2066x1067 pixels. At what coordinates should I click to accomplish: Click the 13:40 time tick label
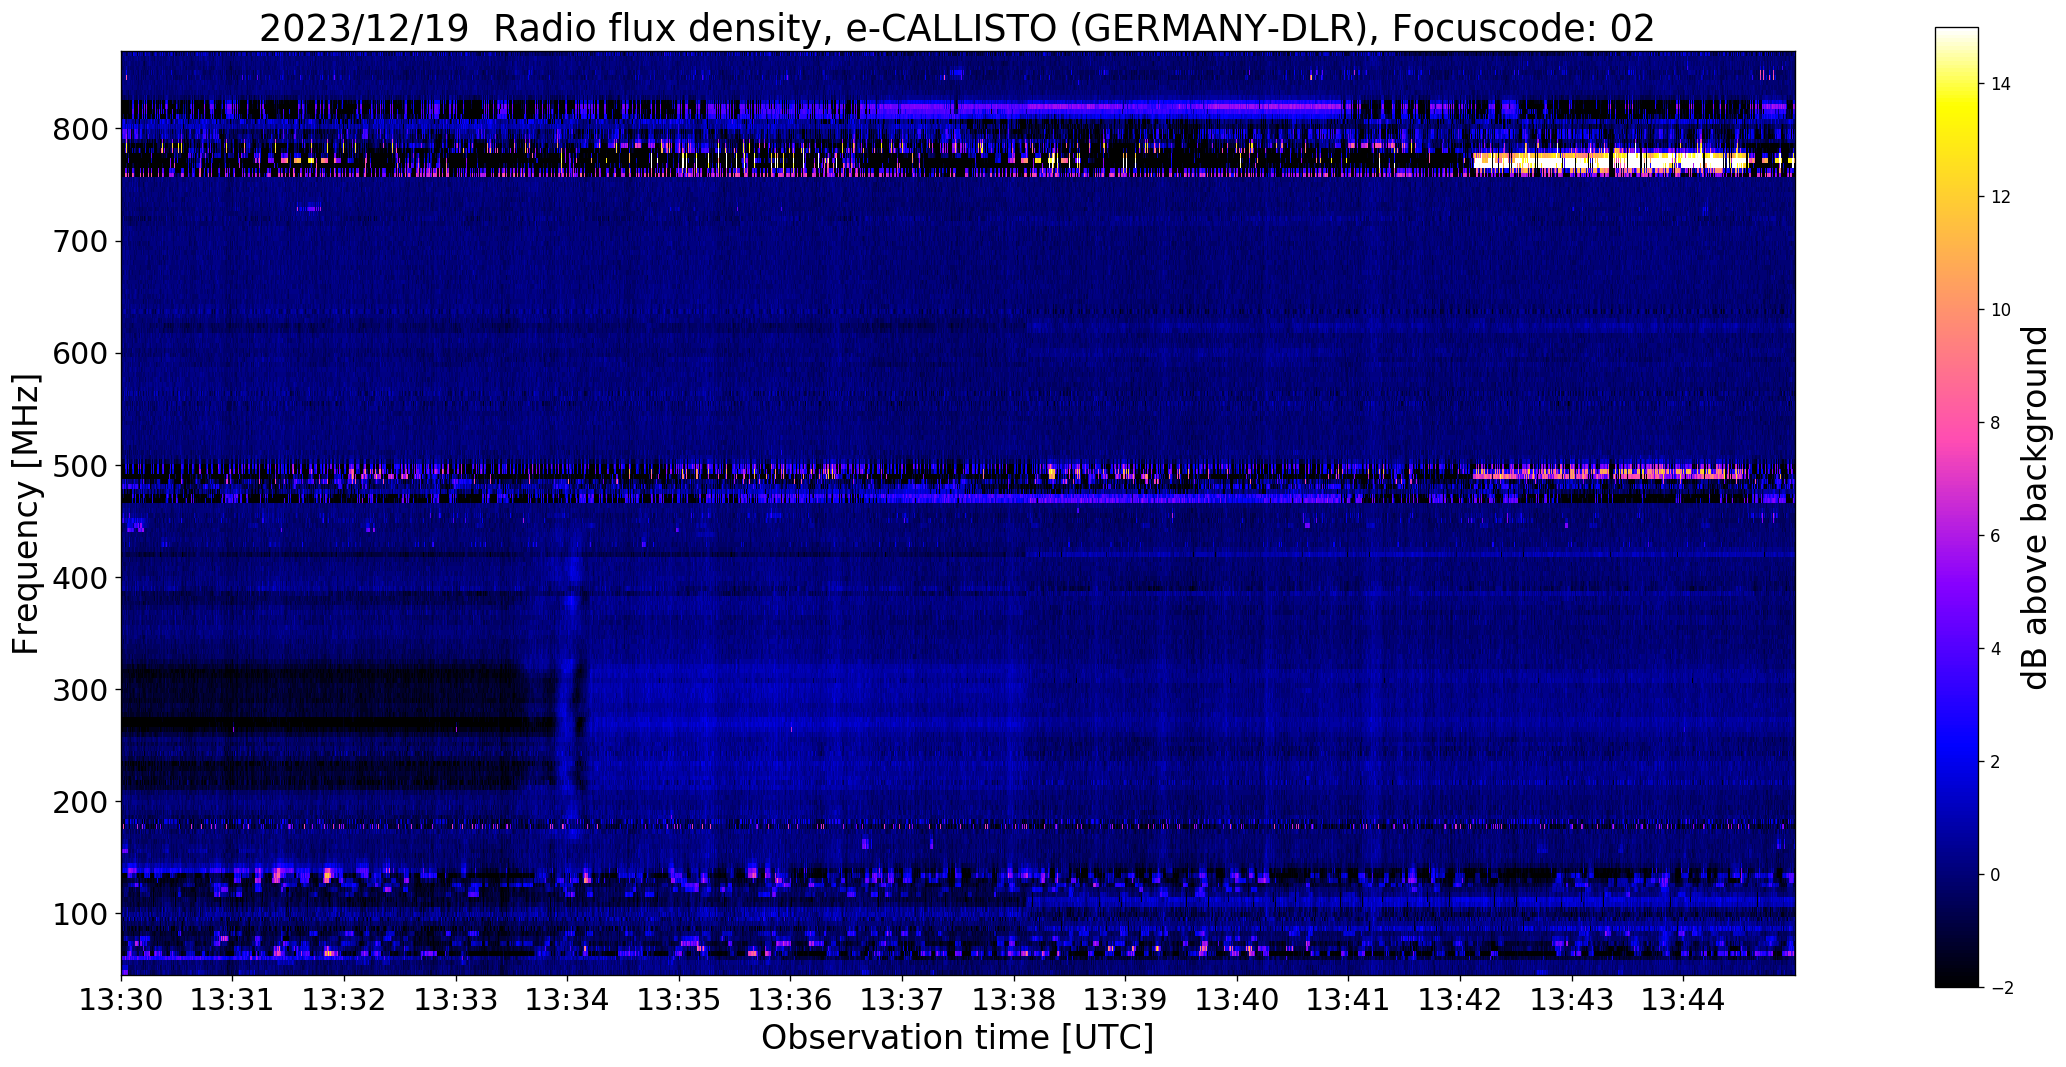[x=1238, y=1000]
